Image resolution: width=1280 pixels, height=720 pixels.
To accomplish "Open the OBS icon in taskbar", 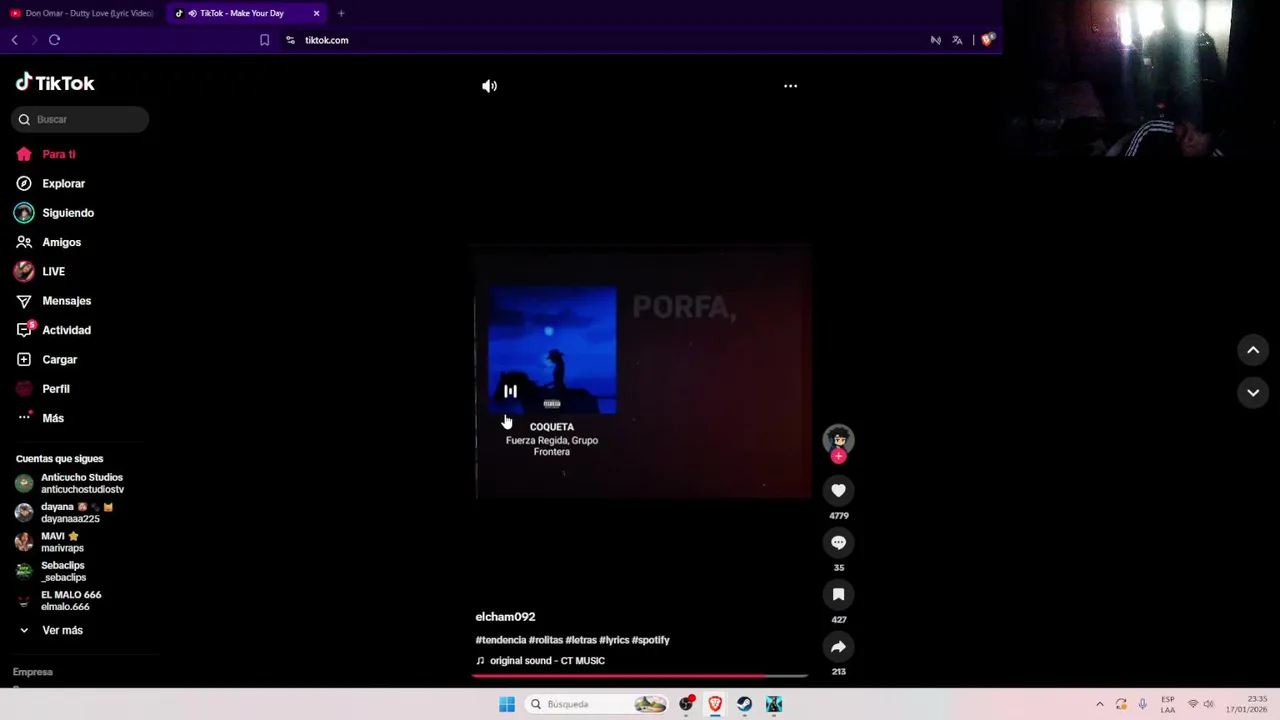I will click(x=686, y=704).
